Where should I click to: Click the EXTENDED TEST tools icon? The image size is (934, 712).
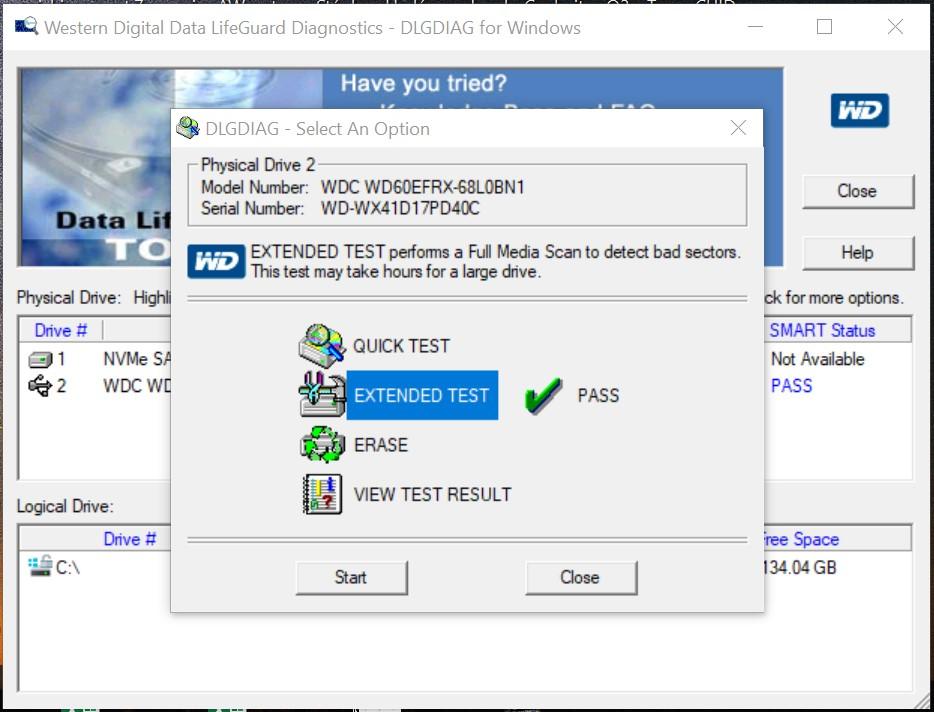[322, 394]
